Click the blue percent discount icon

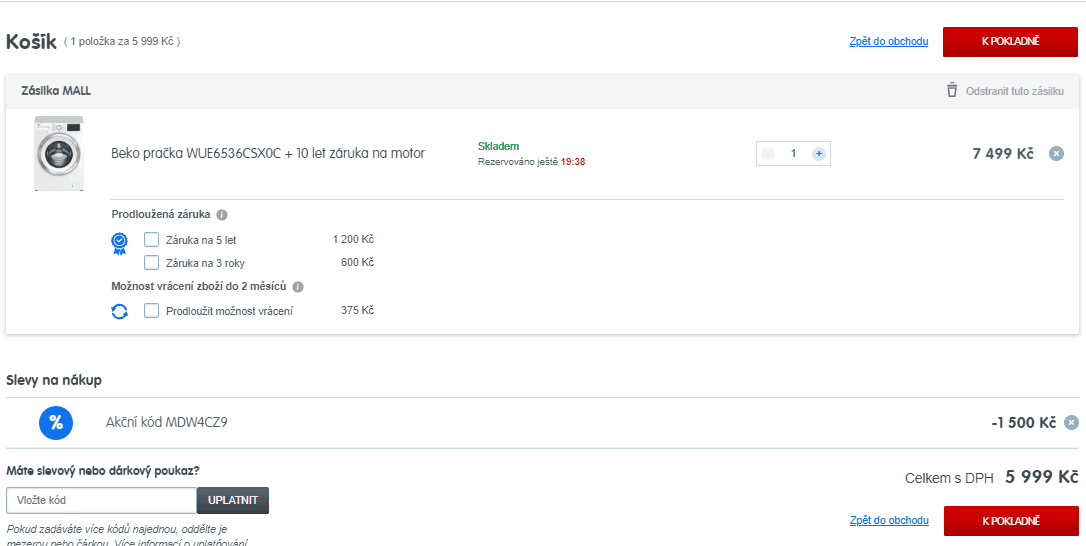(x=56, y=423)
